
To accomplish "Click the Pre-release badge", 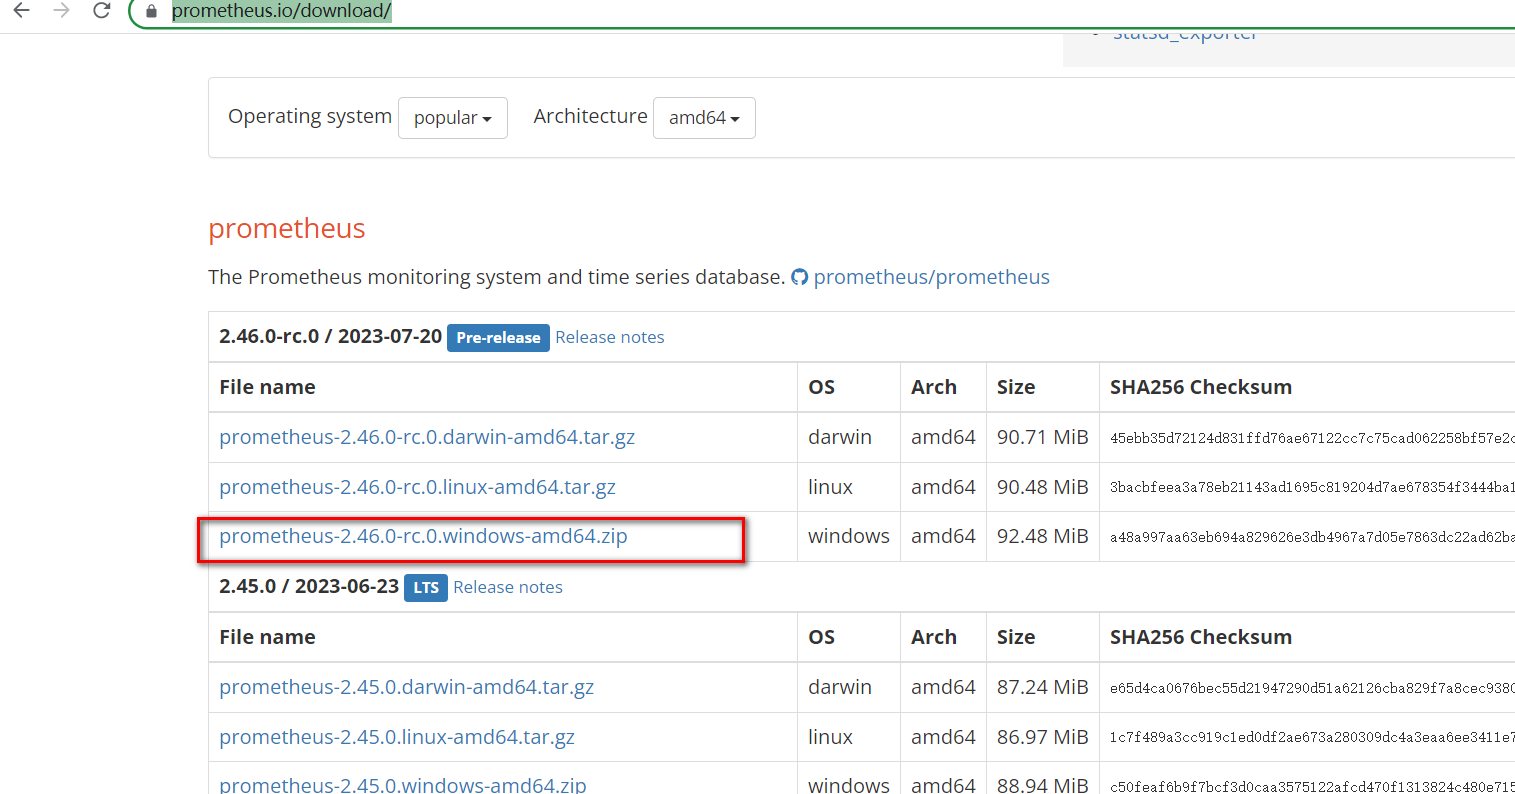I will click(x=498, y=338).
